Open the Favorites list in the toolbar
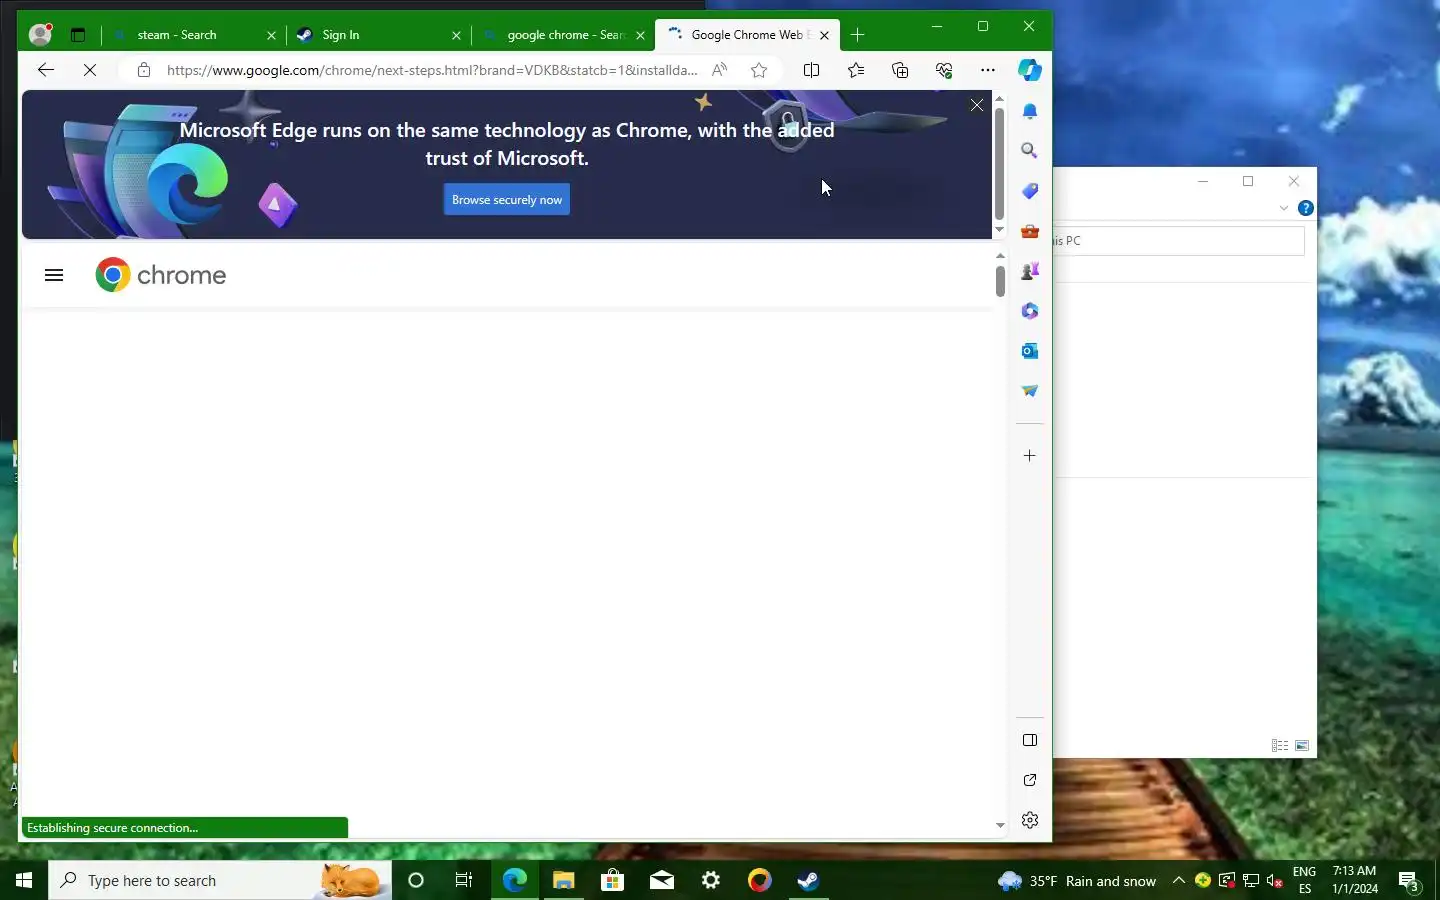The width and height of the screenshot is (1440, 900). click(x=856, y=70)
